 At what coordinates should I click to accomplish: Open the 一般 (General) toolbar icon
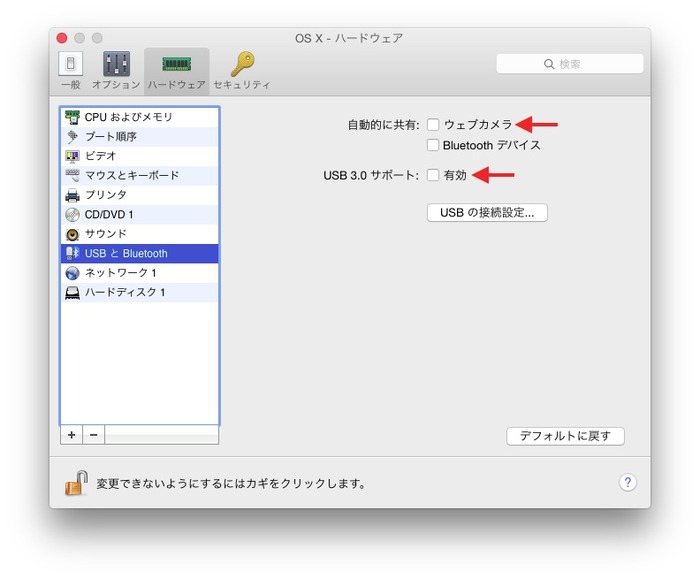[71, 63]
